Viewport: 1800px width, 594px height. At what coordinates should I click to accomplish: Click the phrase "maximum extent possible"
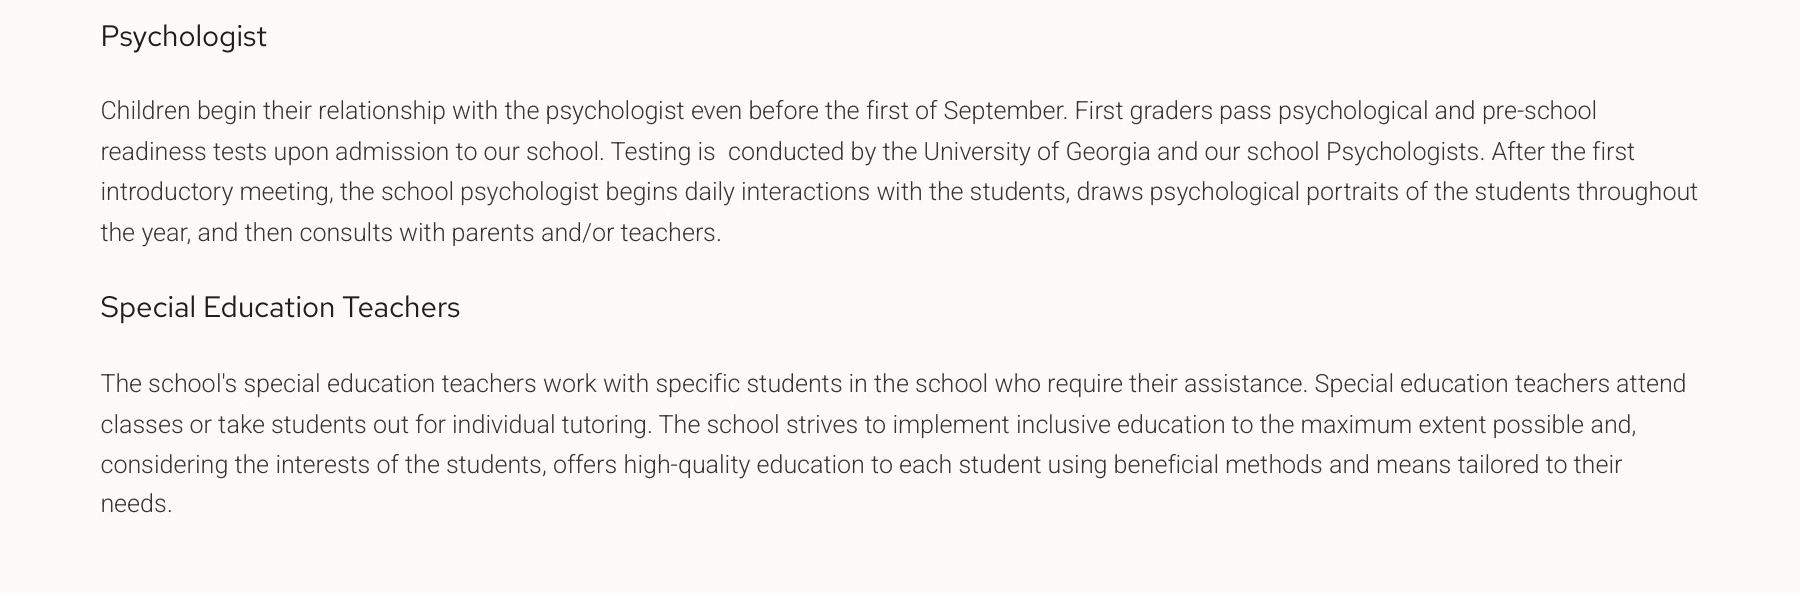click(1441, 425)
